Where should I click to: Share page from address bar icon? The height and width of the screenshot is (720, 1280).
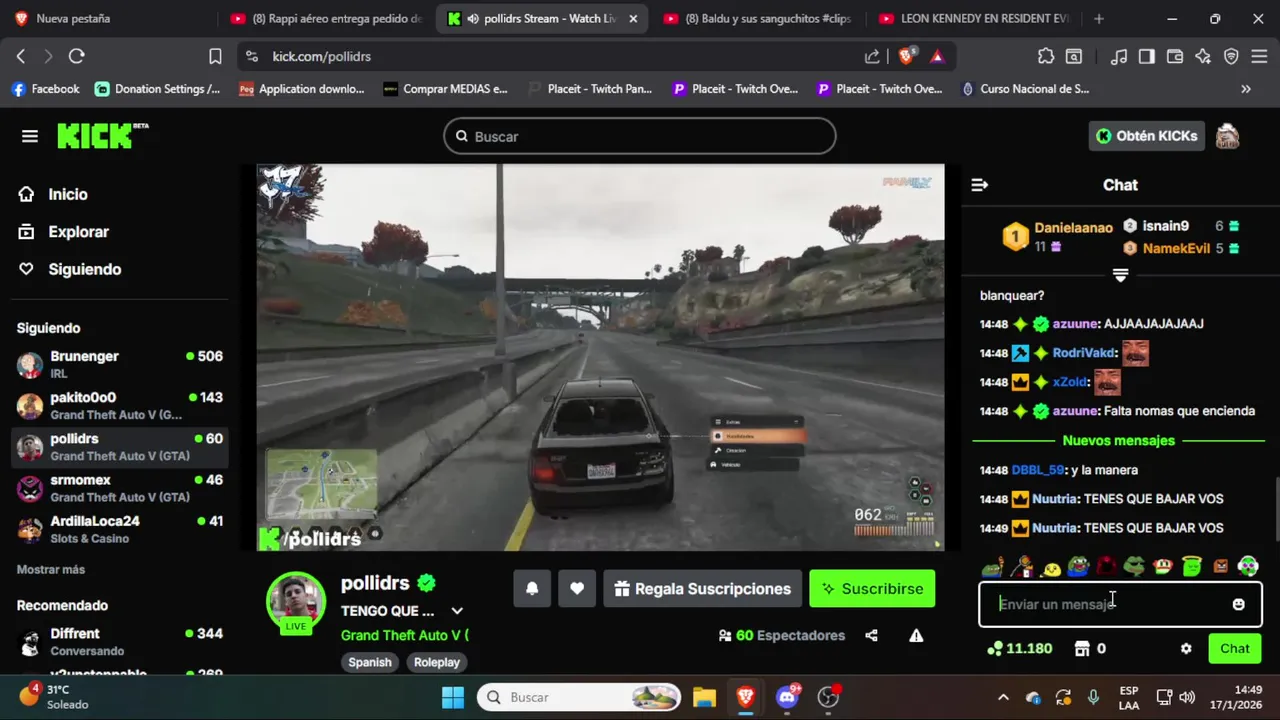pyautogui.click(x=873, y=57)
